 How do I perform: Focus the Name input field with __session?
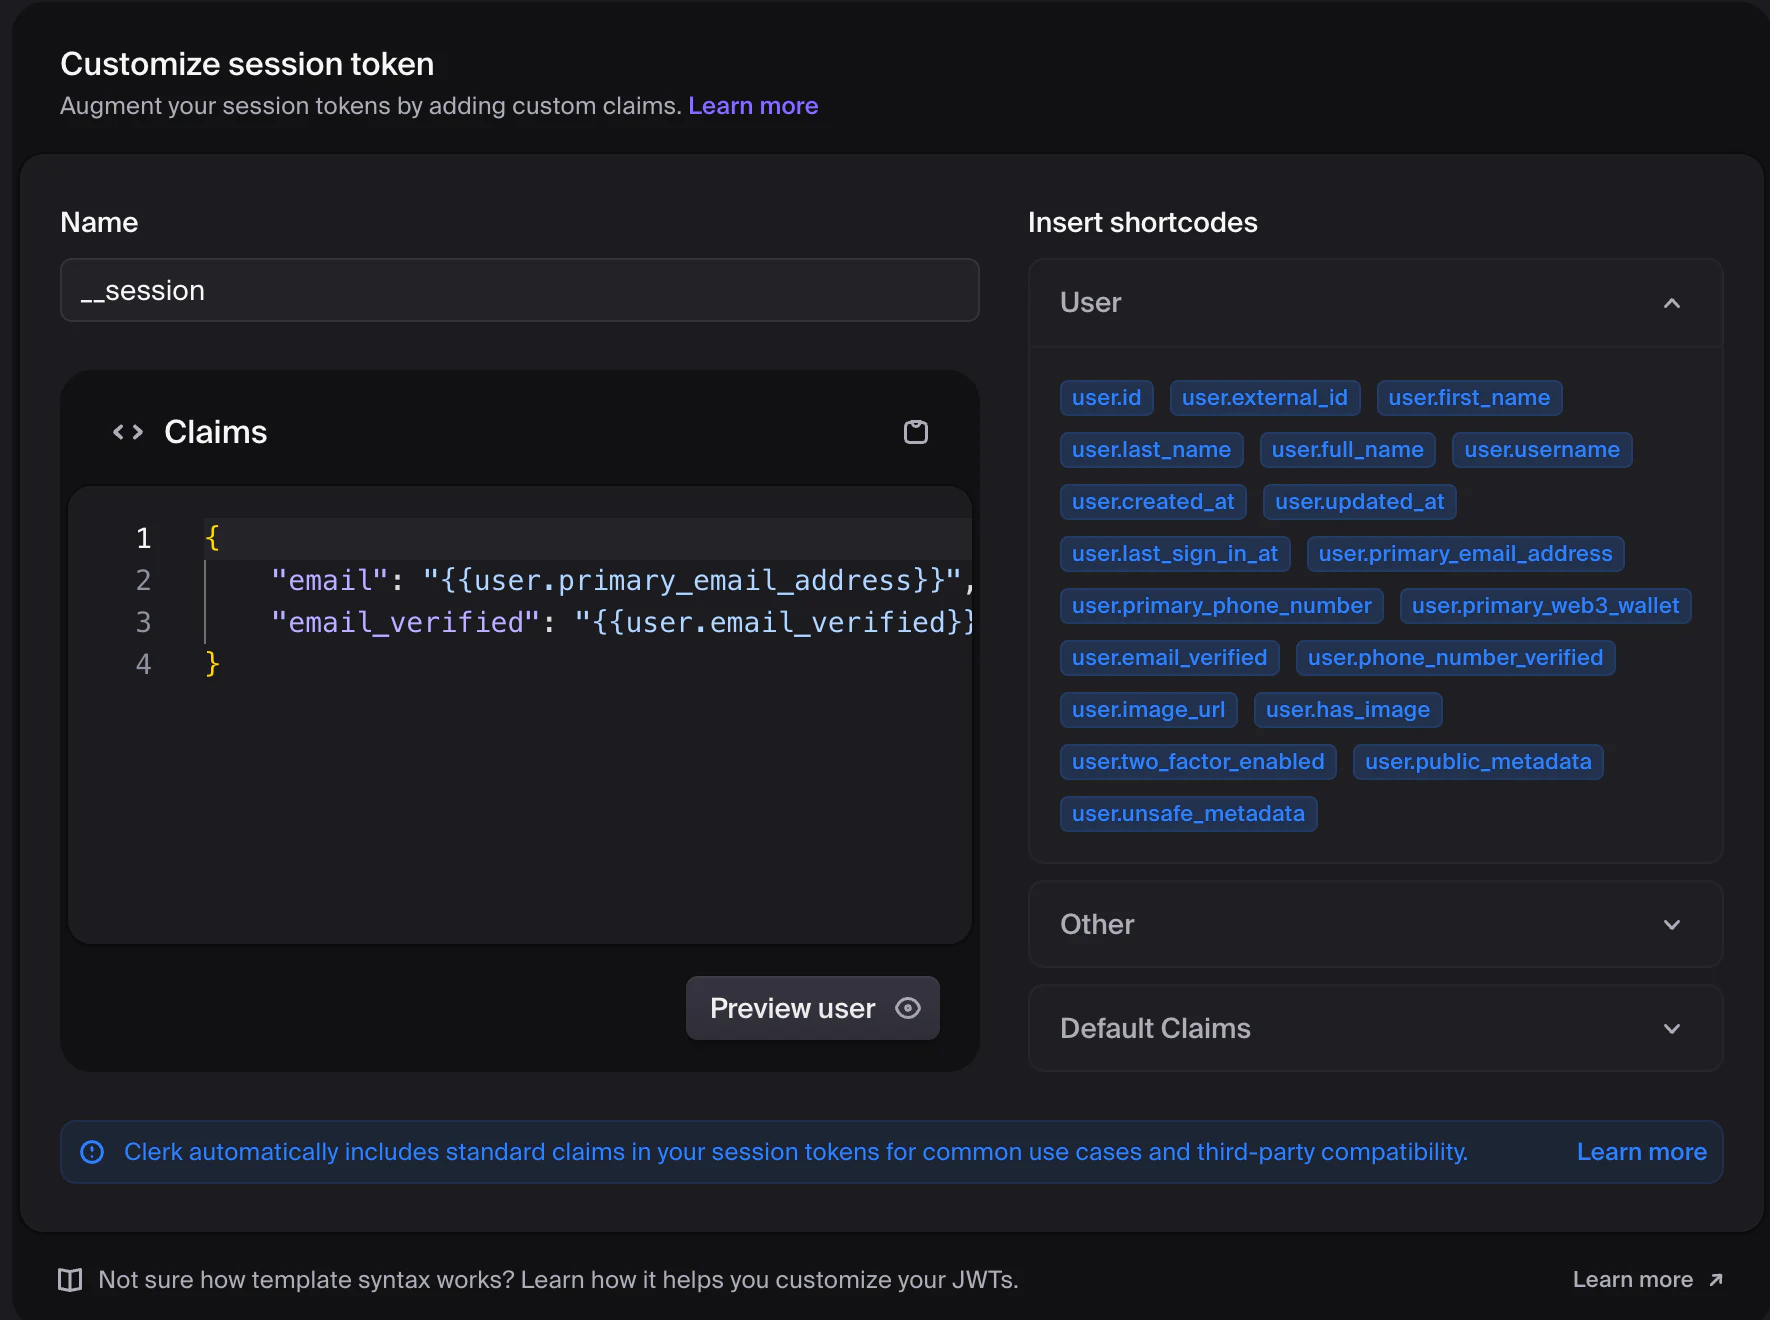point(520,290)
